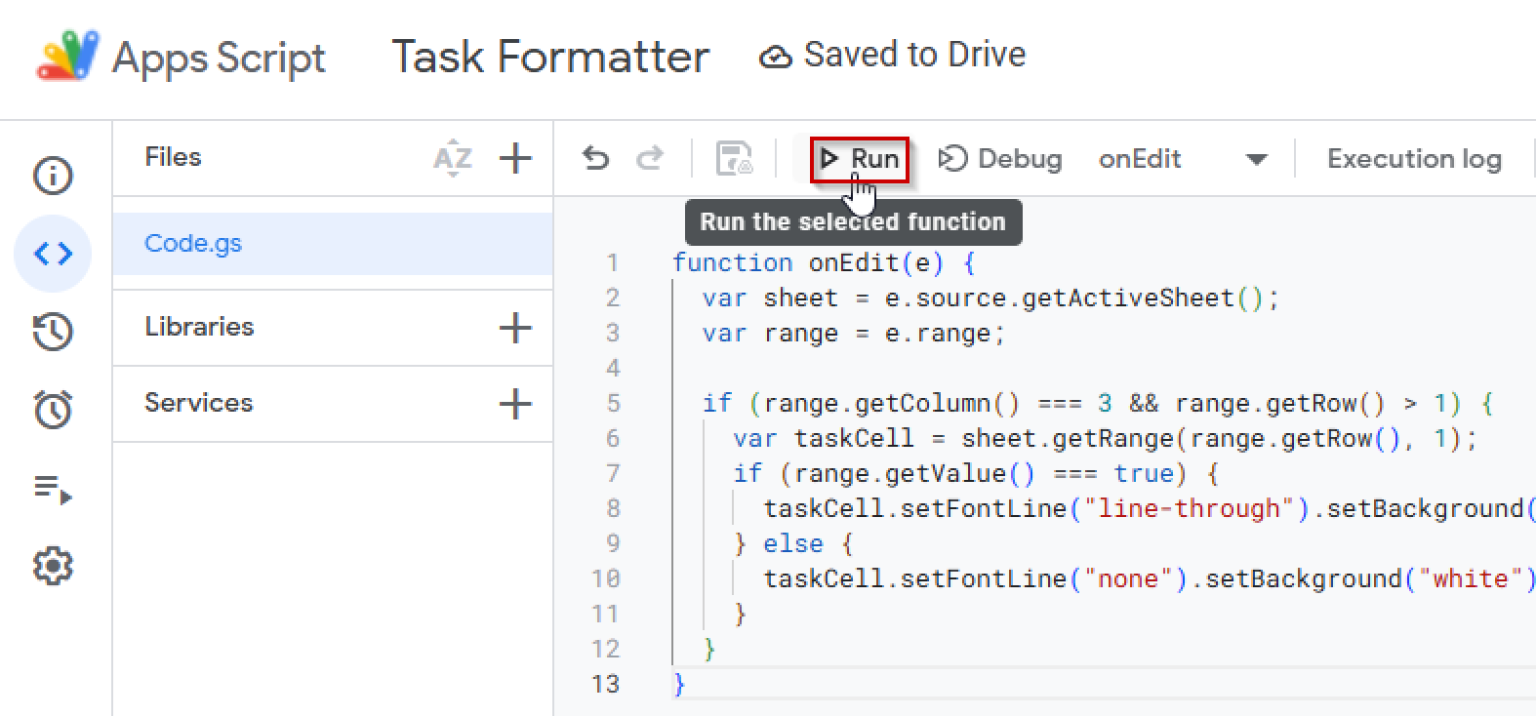Click the Apps Script logo
This screenshot has width=1536, height=716.
pyautogui.click(x=68, y=56)
